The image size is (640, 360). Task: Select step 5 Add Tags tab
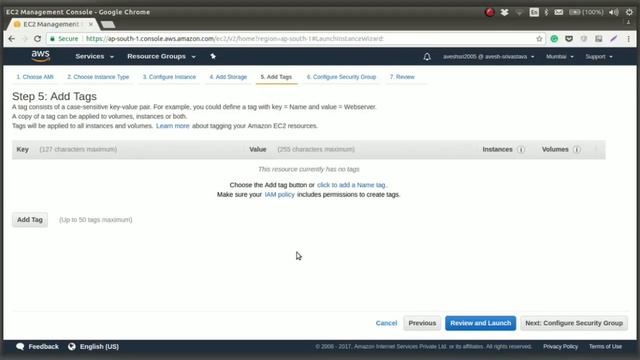pos(276,77)
